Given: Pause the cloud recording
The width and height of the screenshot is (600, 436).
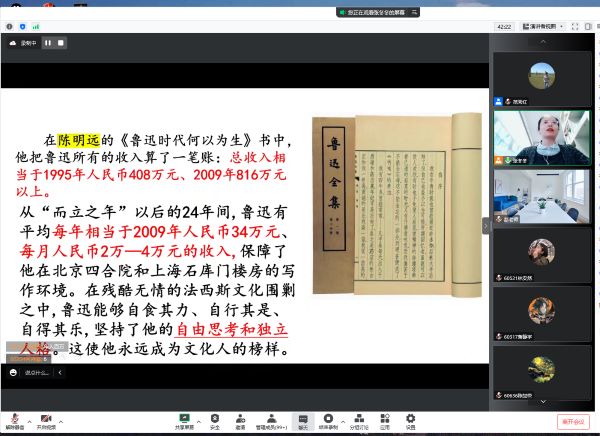Looking at the screenshot, I should (x=47, y=43).
